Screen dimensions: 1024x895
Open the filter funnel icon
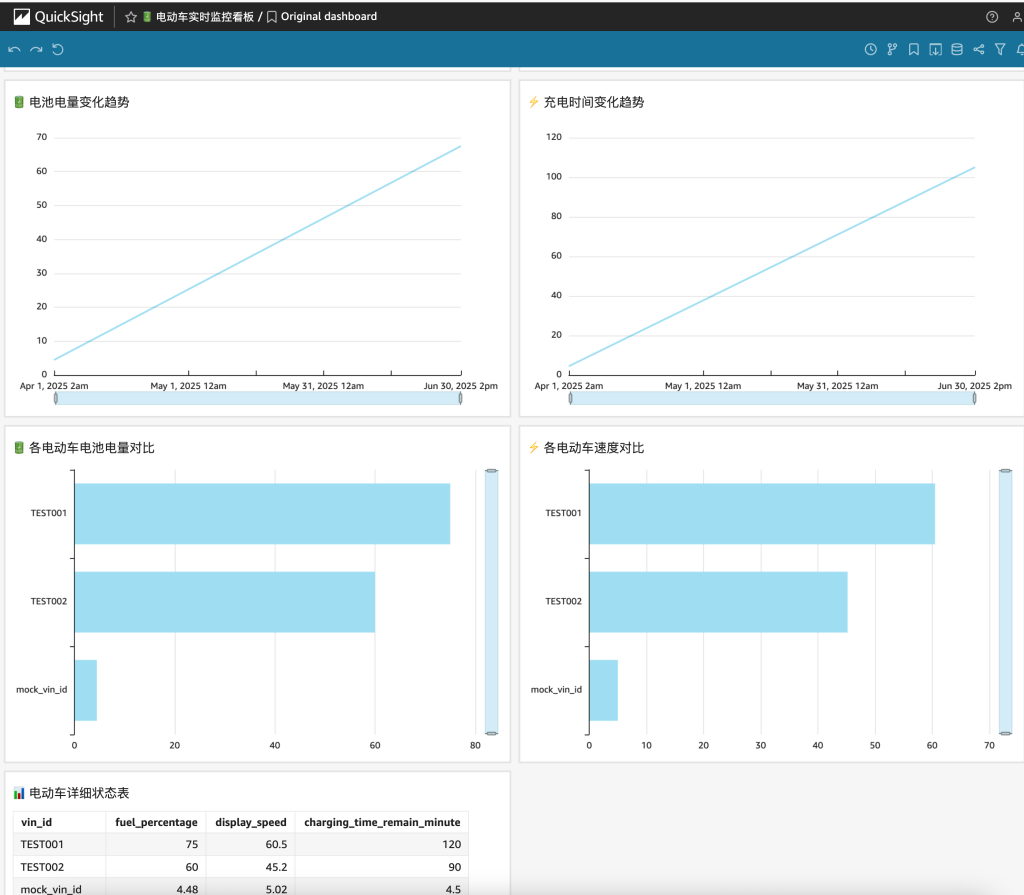click(x=1000, y=49)
